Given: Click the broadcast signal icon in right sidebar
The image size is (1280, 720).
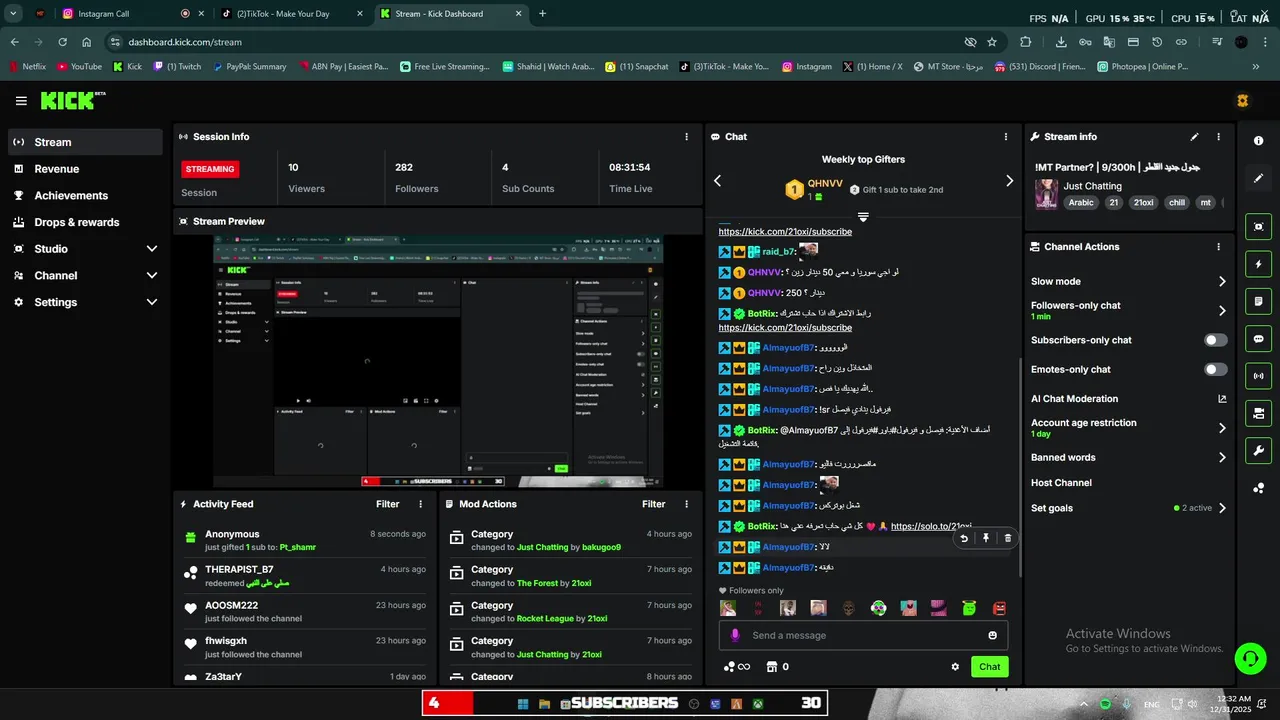Looking at the screenshot, I should [x=1258, y=376].
